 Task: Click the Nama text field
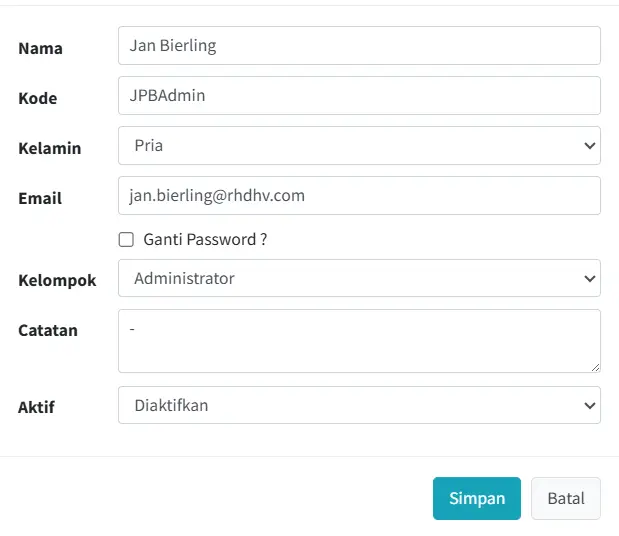(359, 46)
